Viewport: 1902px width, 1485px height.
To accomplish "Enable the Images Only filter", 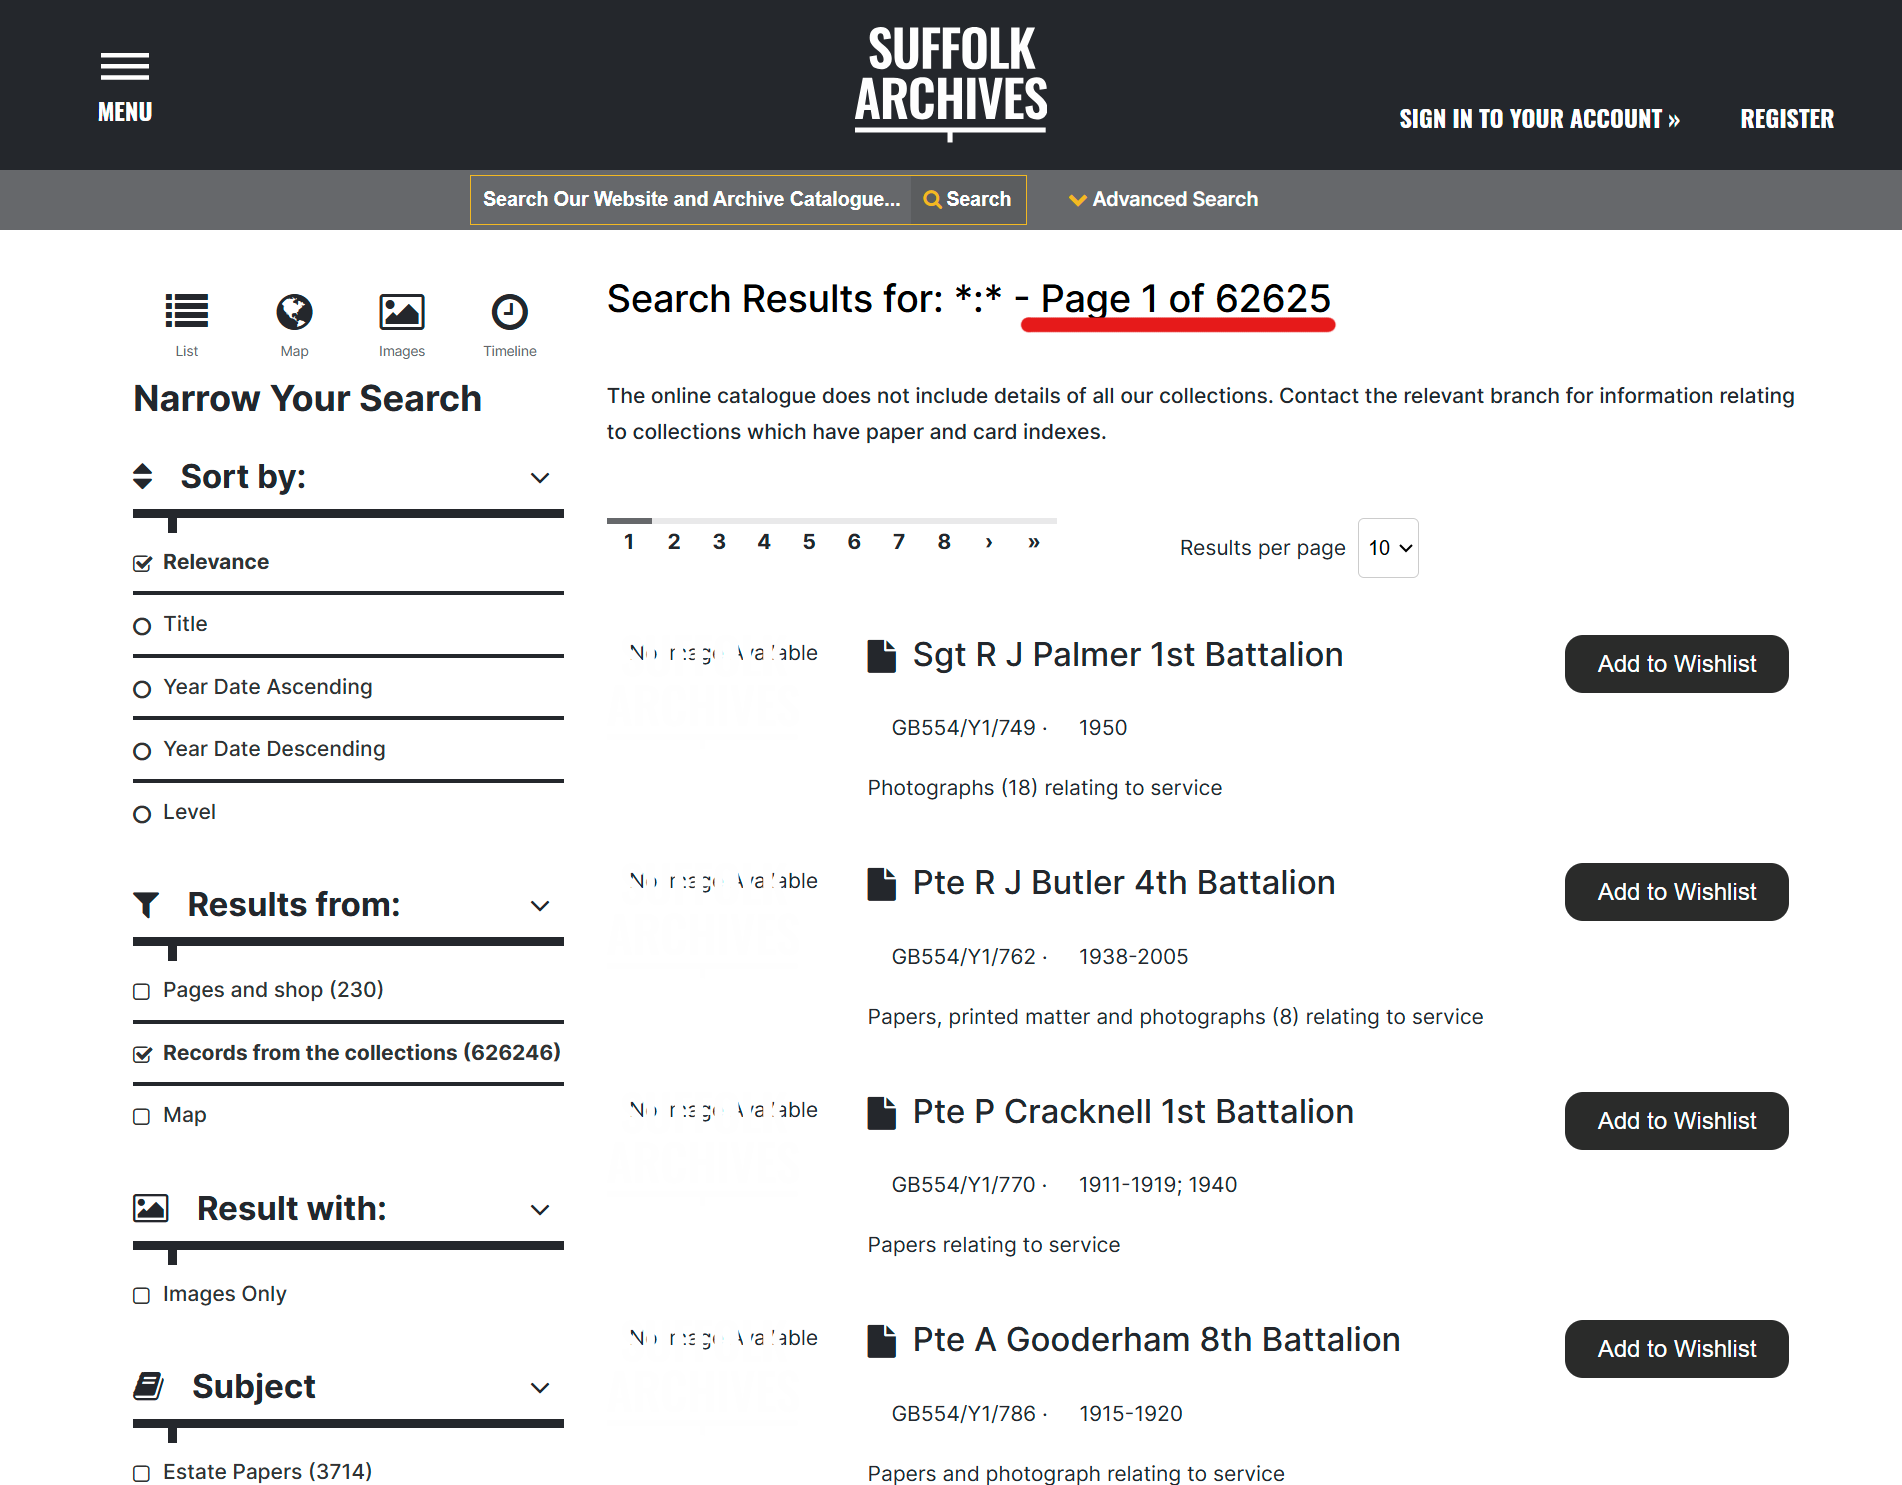I will point(141,1295).
